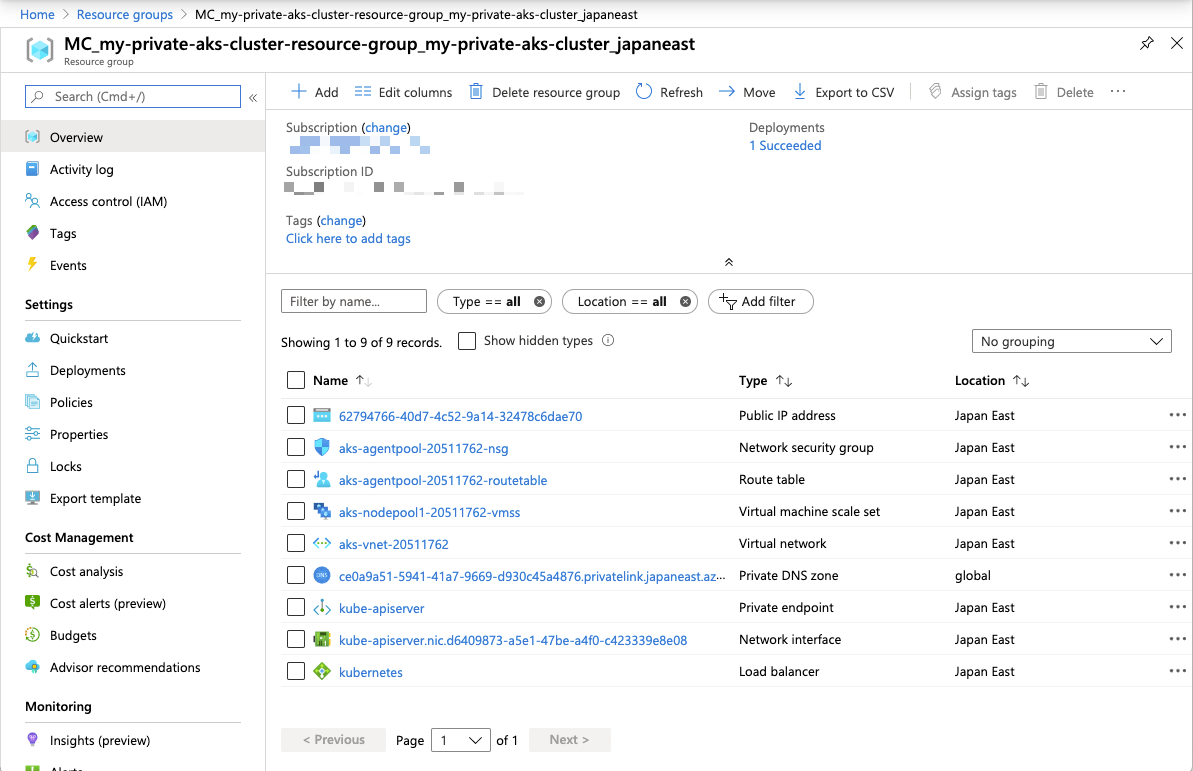
Task: Open context menu for aks-vnet-20511762 row
Action: (x=1177, y=543)
